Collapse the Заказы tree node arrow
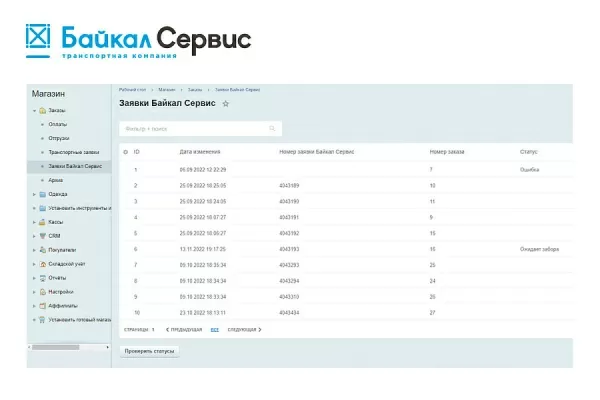The width and height of the screenshot is (600, 400). (34, 111)
